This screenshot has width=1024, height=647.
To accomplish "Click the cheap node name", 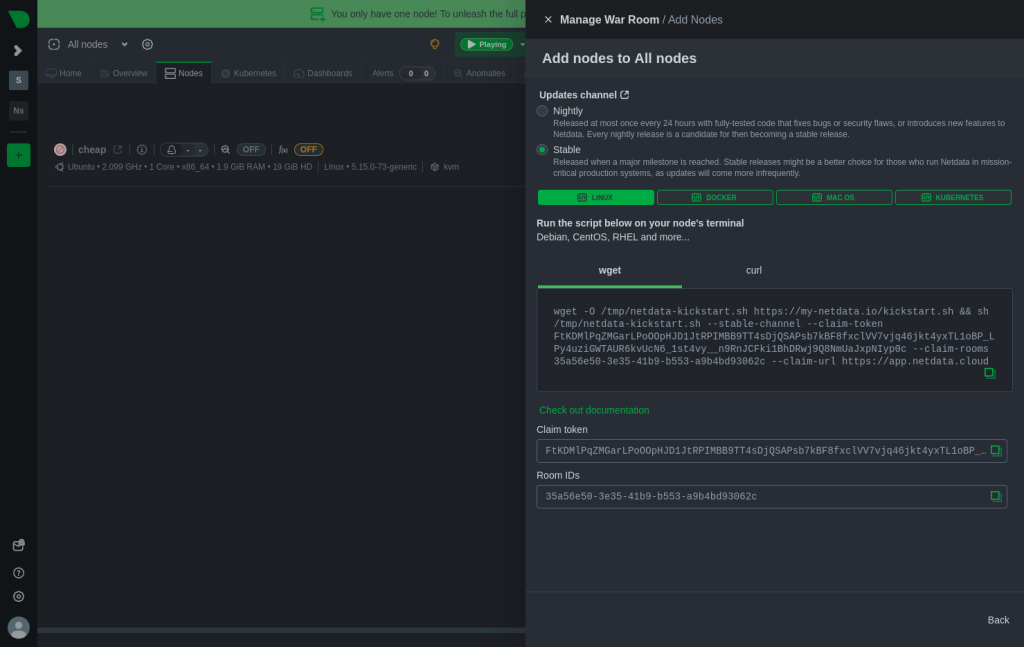I will point(92,150).
